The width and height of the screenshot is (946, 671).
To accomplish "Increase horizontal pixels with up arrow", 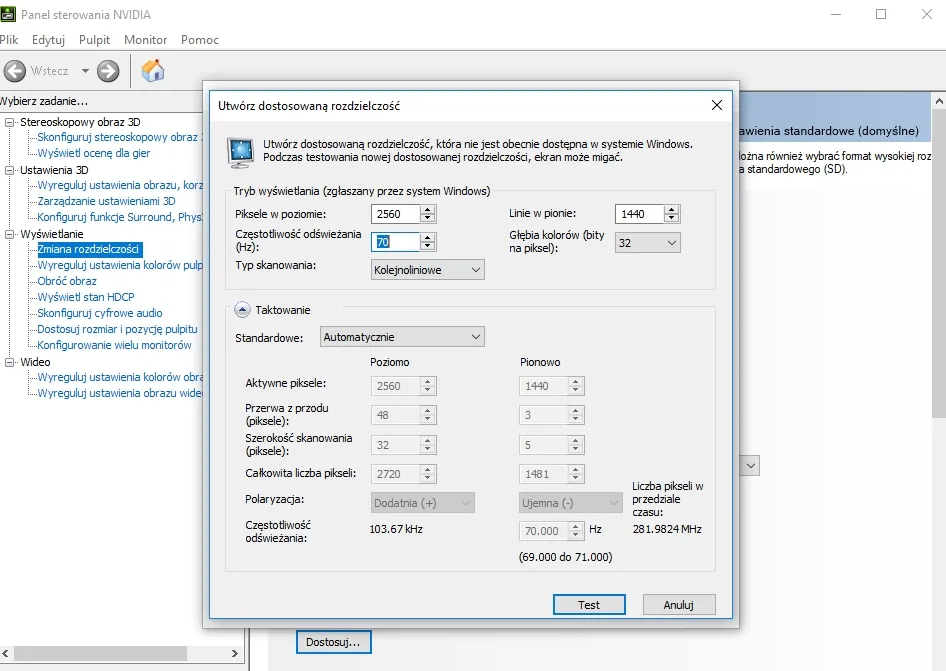I will click(428, 209).
